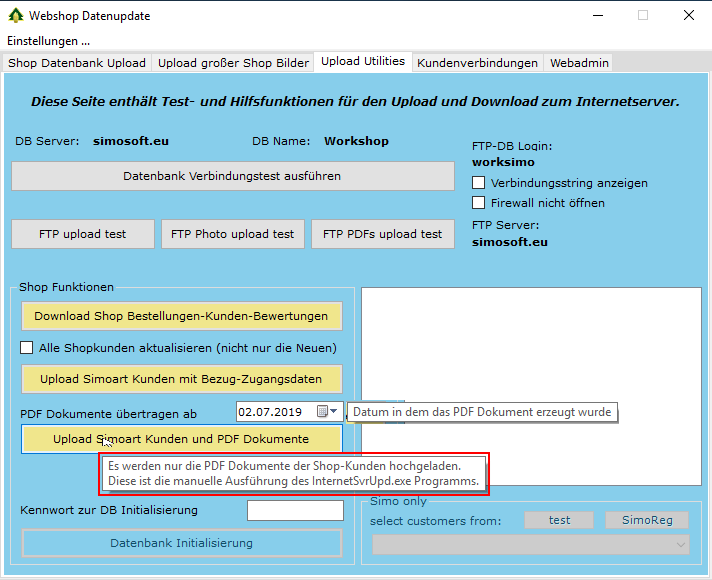
Task: Click Upload Simoart Kunden und PDF Dokumente
Action: click(181, 439)
